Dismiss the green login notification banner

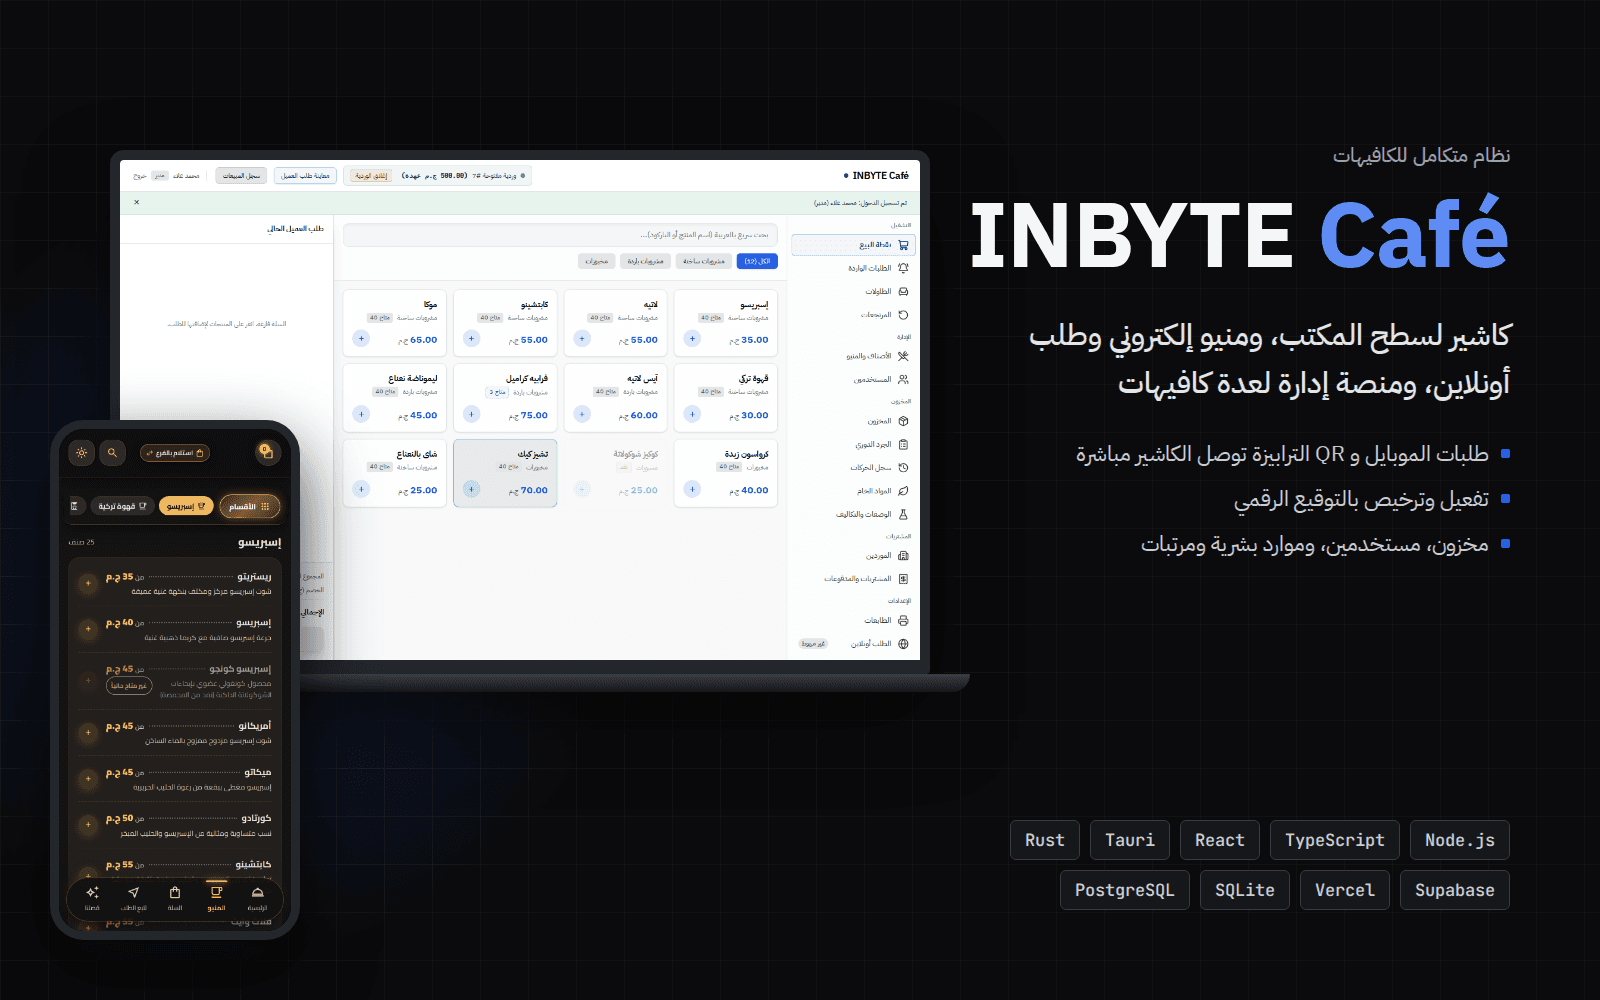(x=137, y=202)
